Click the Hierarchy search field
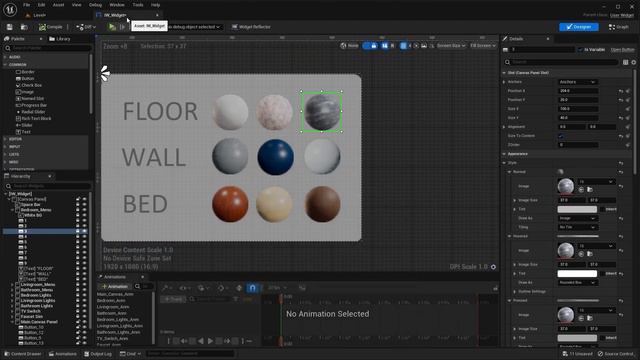Screen dimensions: 640x360 click(48, 186)
